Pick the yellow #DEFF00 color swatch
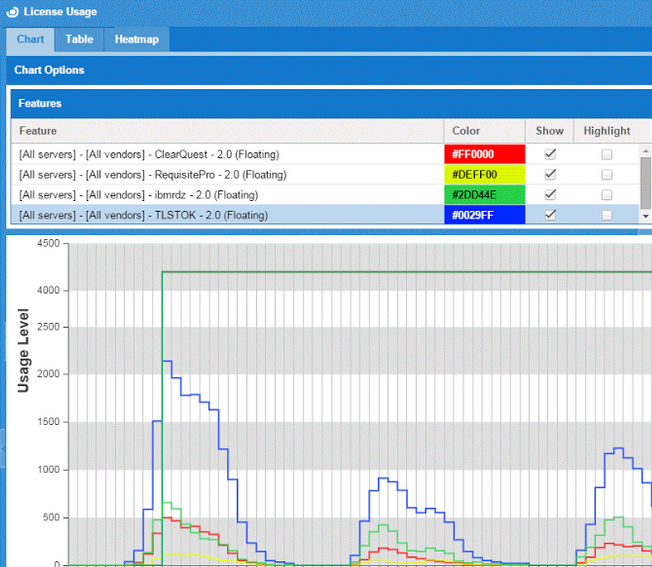The height and width of the screenshot is (567, 652). (484, 175)
